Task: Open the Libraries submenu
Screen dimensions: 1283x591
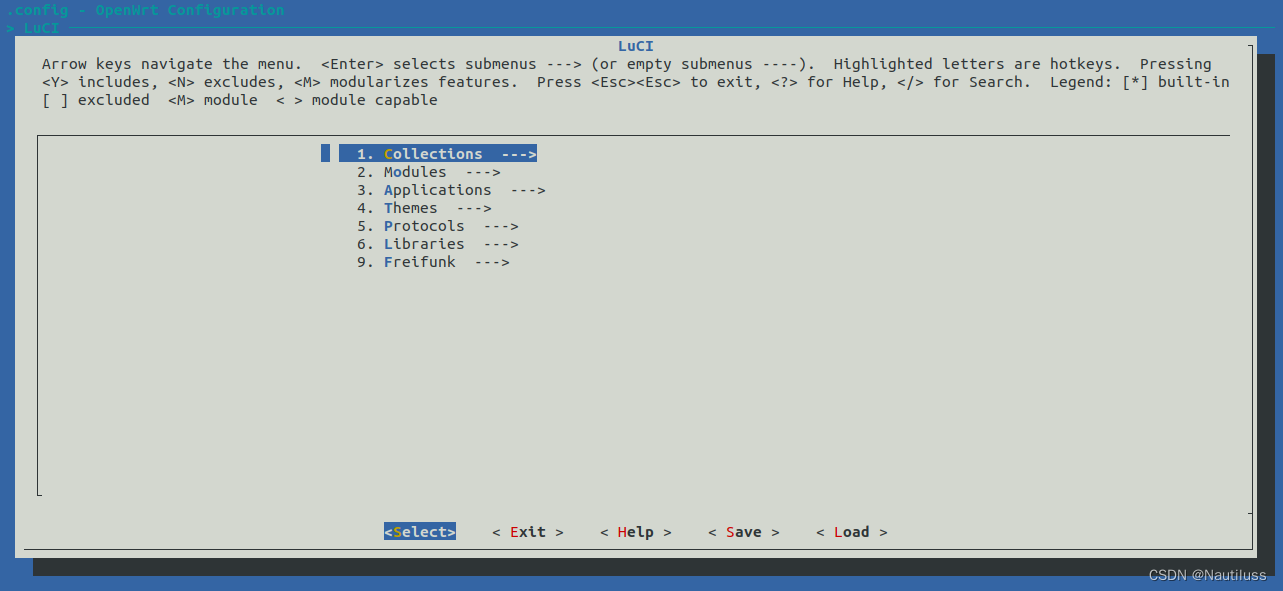Action: tap(438, 244)
